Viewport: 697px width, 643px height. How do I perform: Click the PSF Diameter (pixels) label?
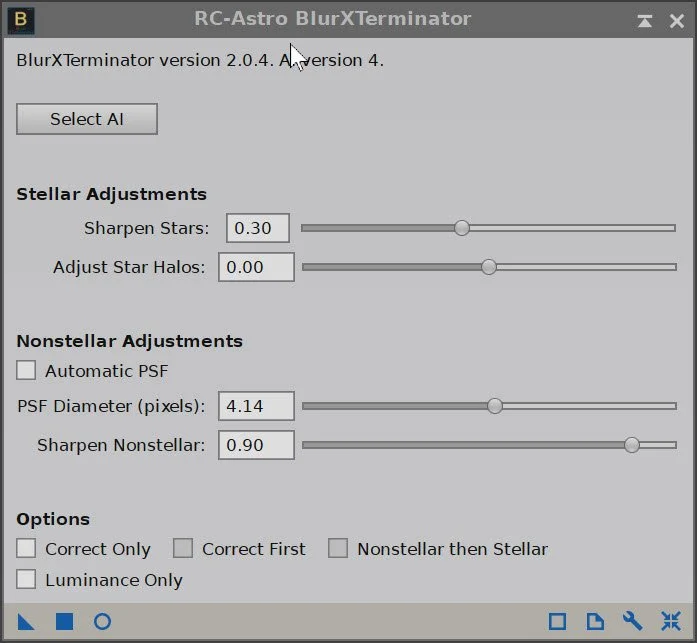(111, 406)
